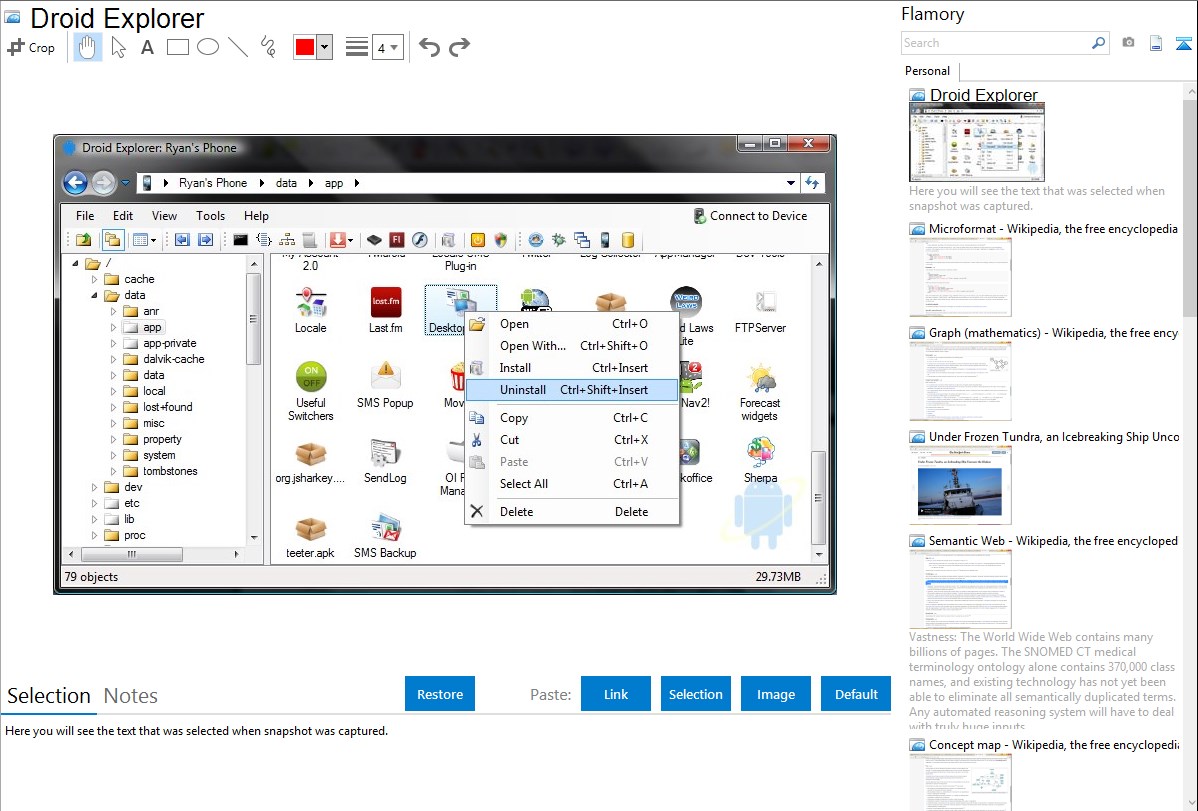
Task: Click the red Fl Flash toolbar icon
Action: point(396,240)
